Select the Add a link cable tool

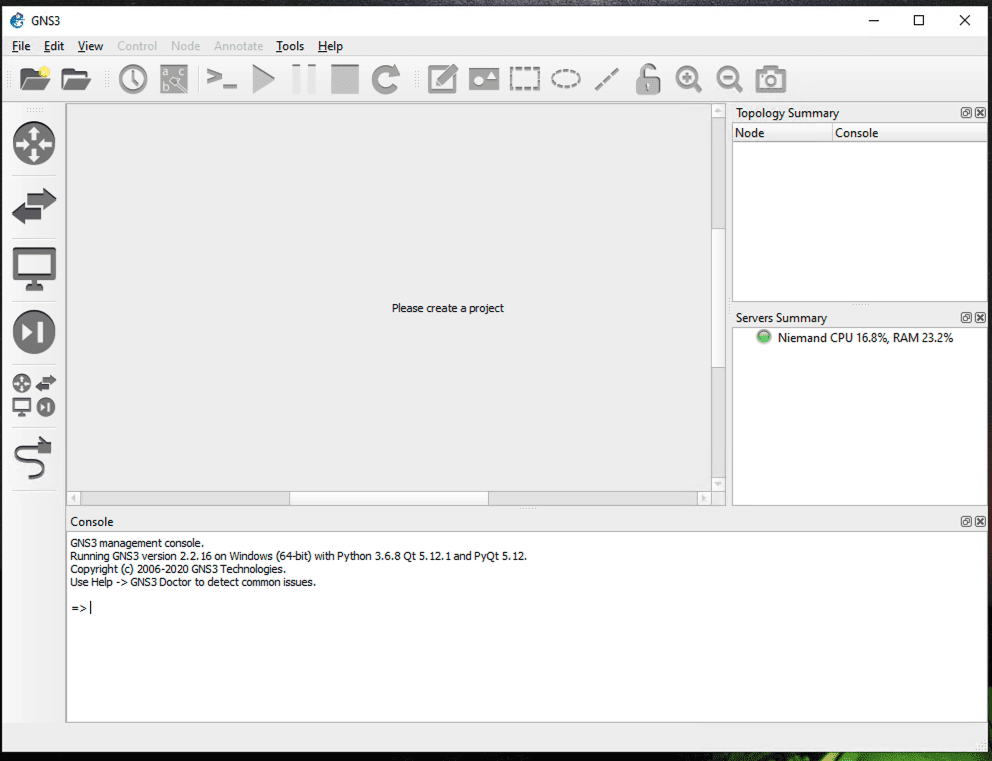coord(34,460)
